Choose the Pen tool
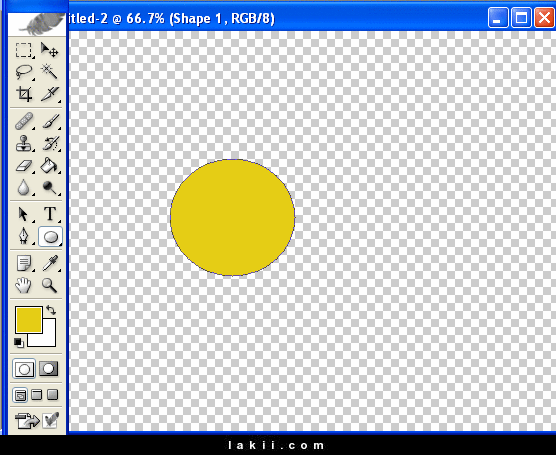This screenshot has height=455, width=556. click(24, 236)
